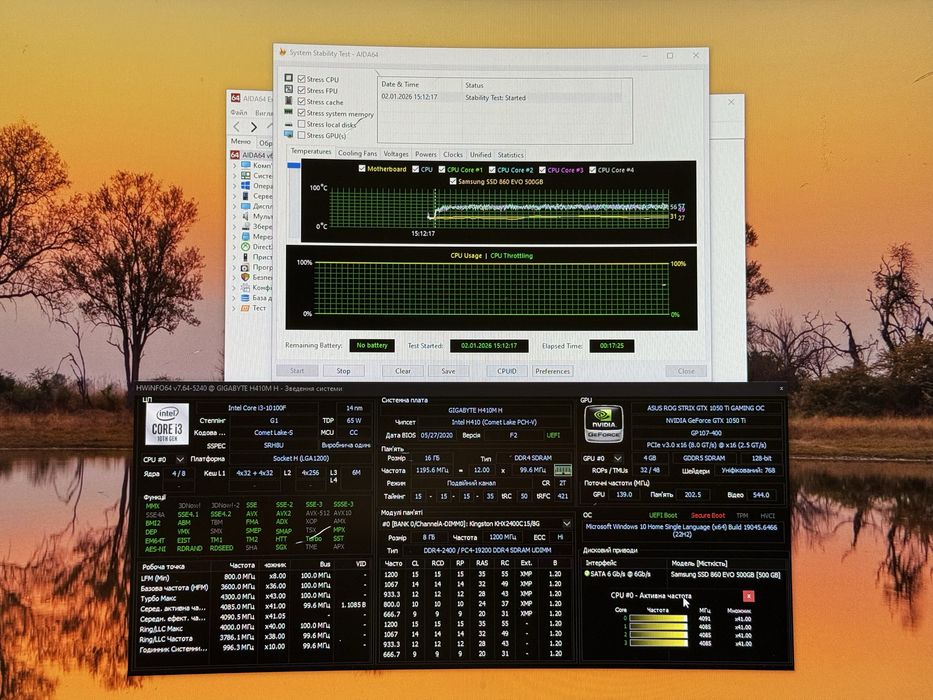Viewport: 933px width, 700px height.
Task: Expand the Тест node in AIDA64 tree
Action: coord(234,308)
